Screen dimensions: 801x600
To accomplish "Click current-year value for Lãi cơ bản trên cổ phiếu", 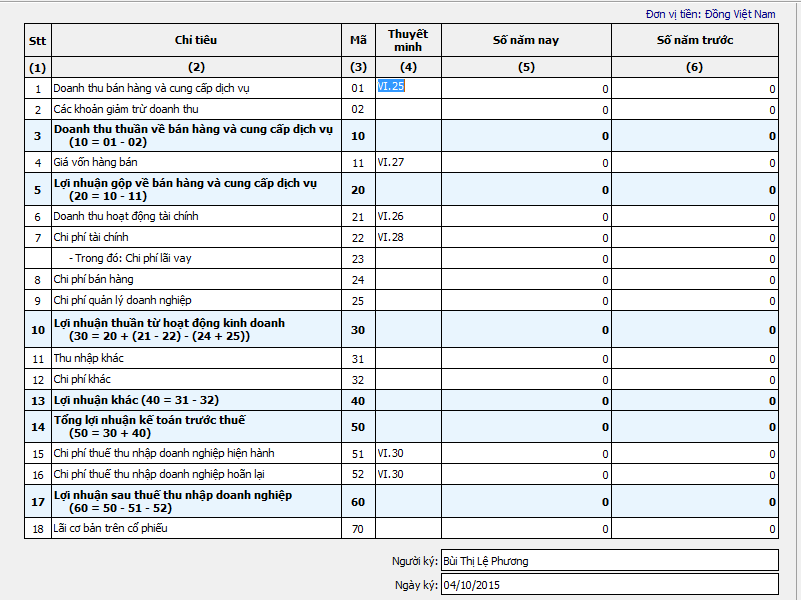I will pyautogui.click(x=527, y=528).
